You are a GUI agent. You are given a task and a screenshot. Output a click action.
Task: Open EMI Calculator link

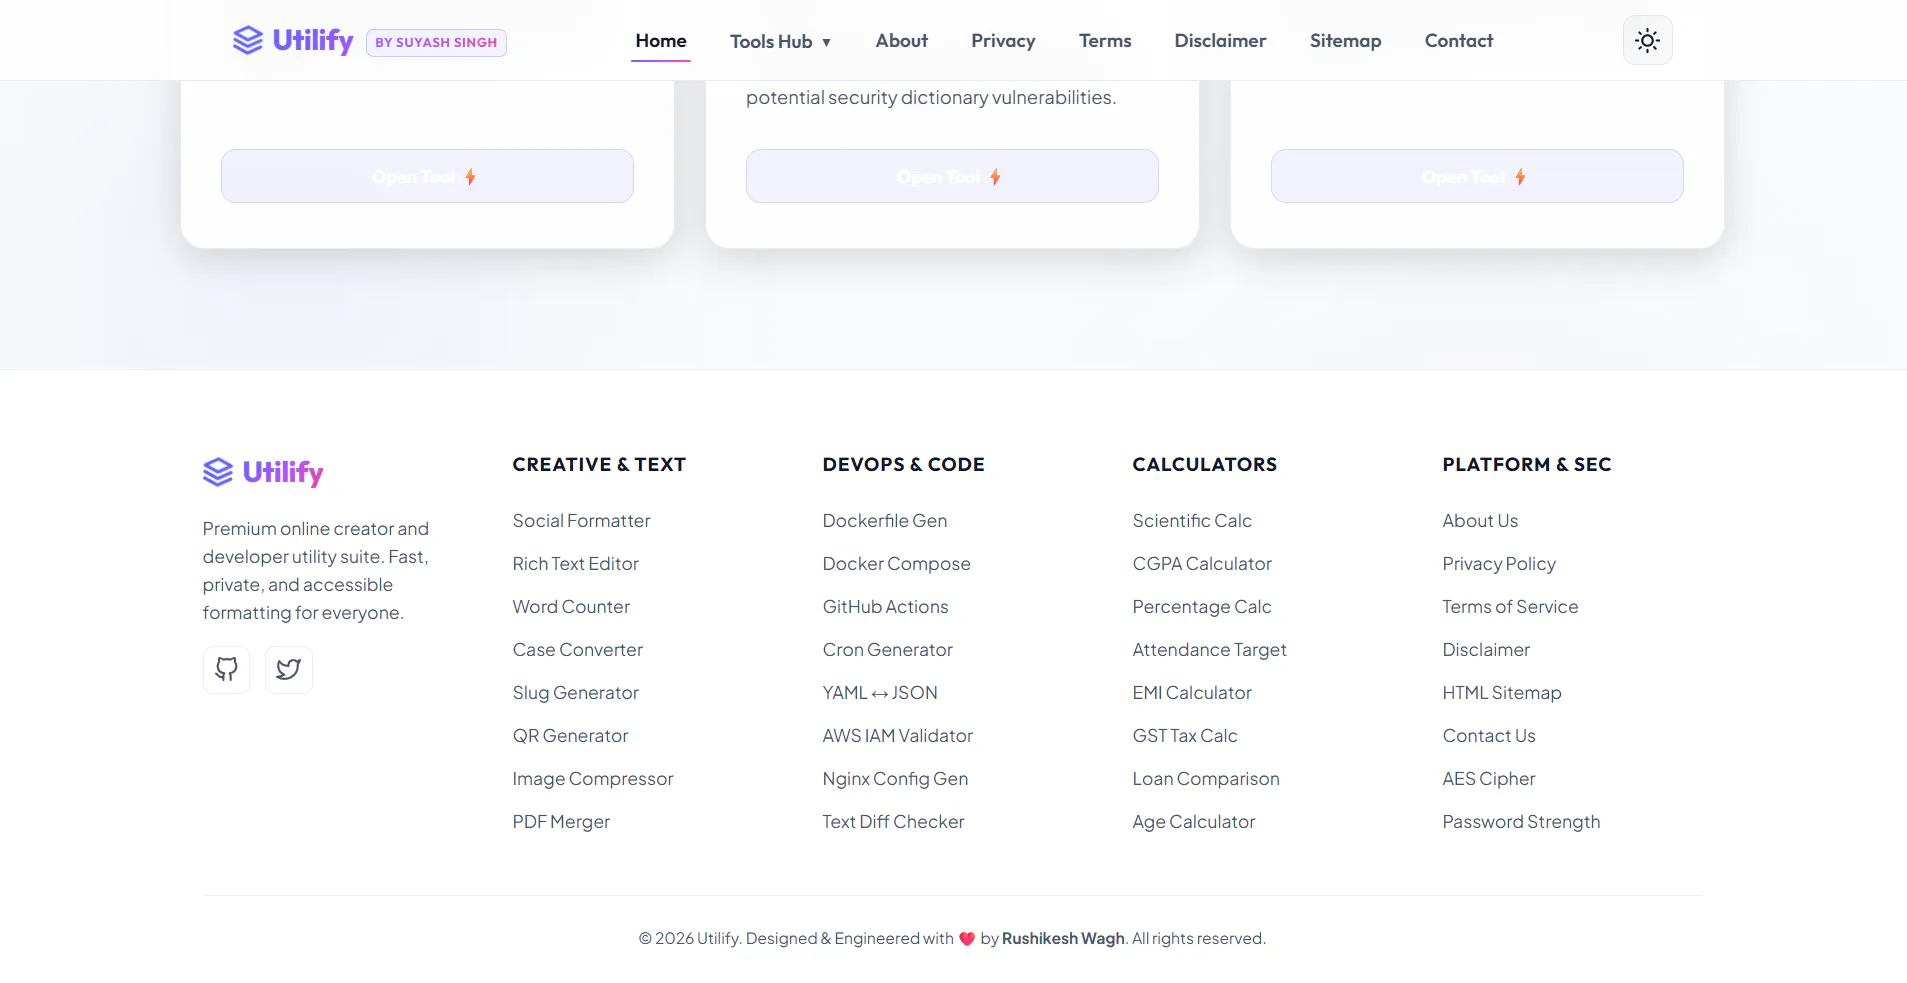coord(1192,693)
